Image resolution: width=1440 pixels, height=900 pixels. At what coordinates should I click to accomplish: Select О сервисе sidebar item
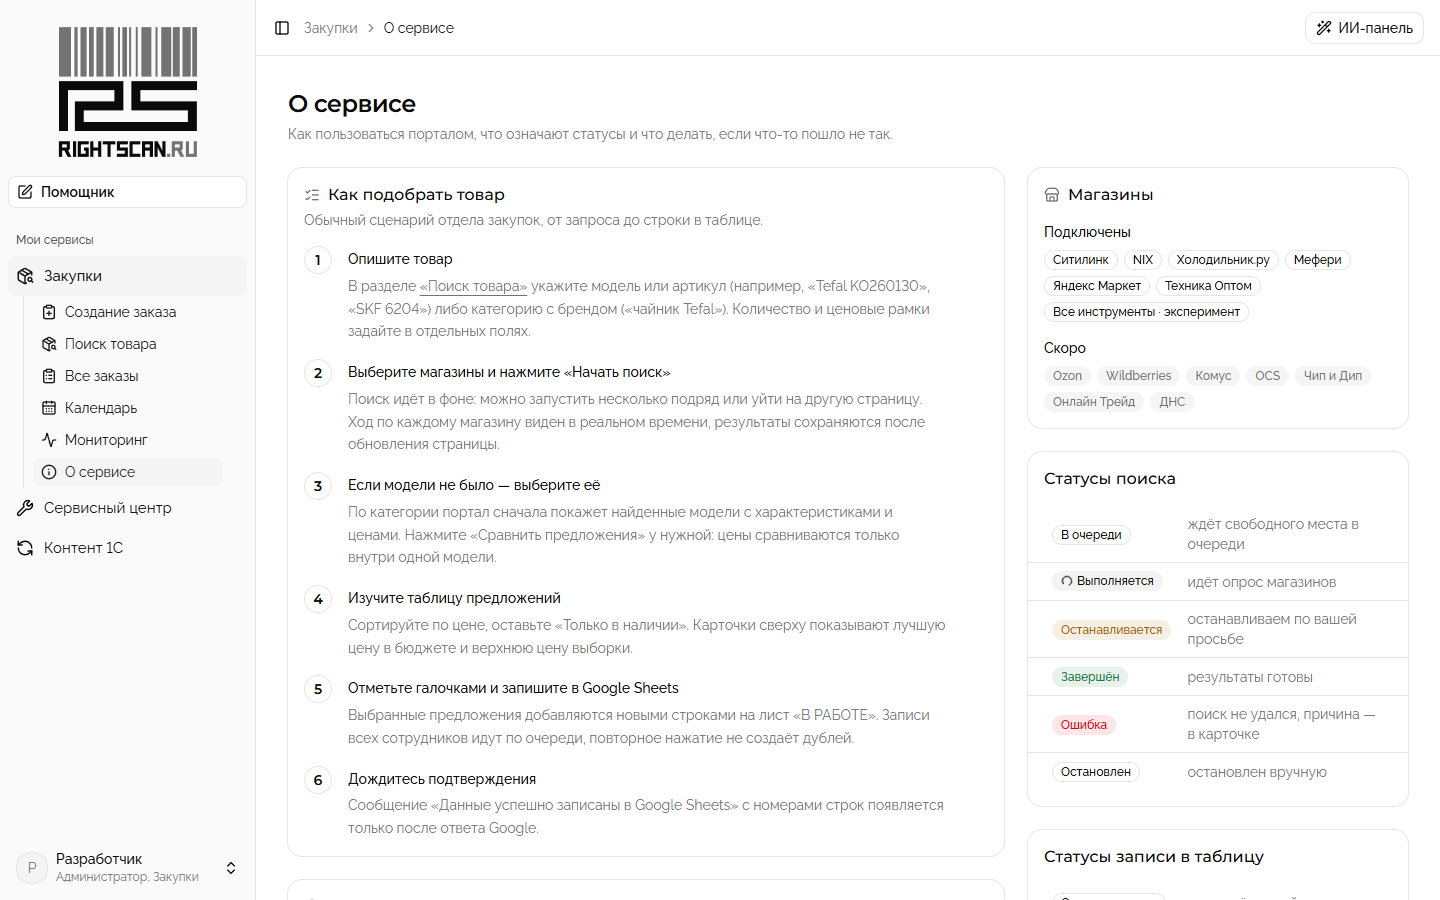point(128,472)
